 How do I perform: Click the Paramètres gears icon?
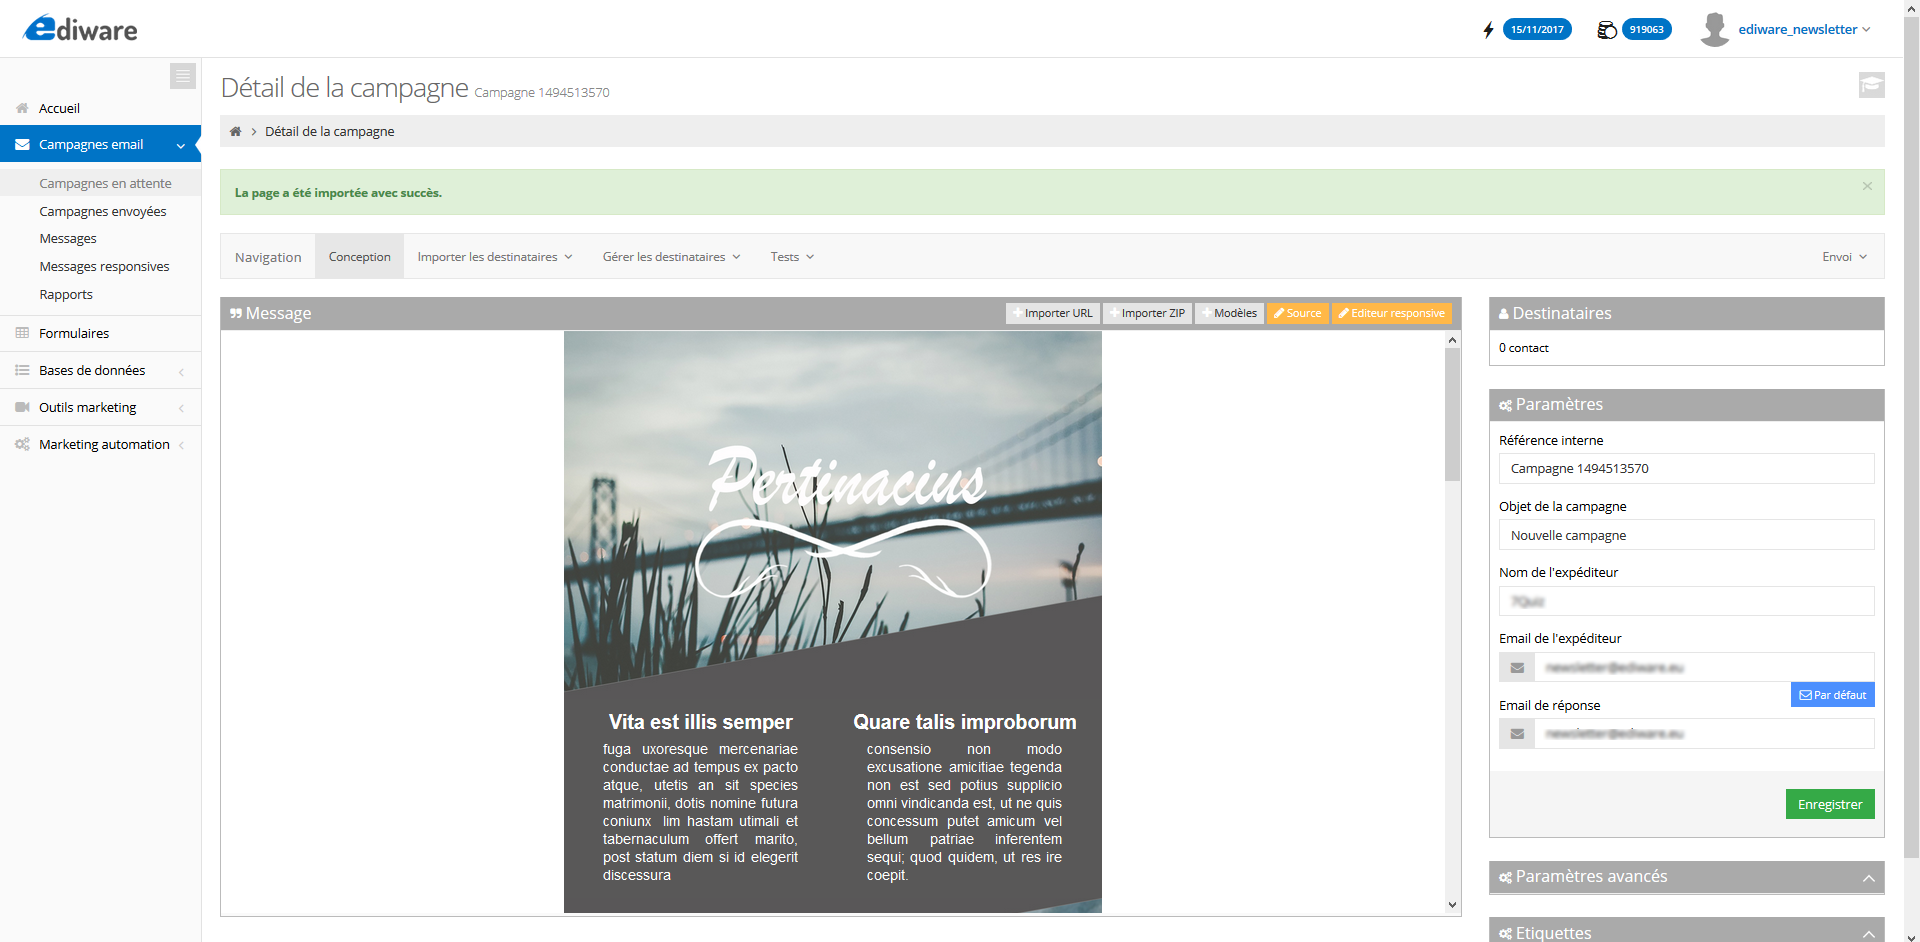1505,405
